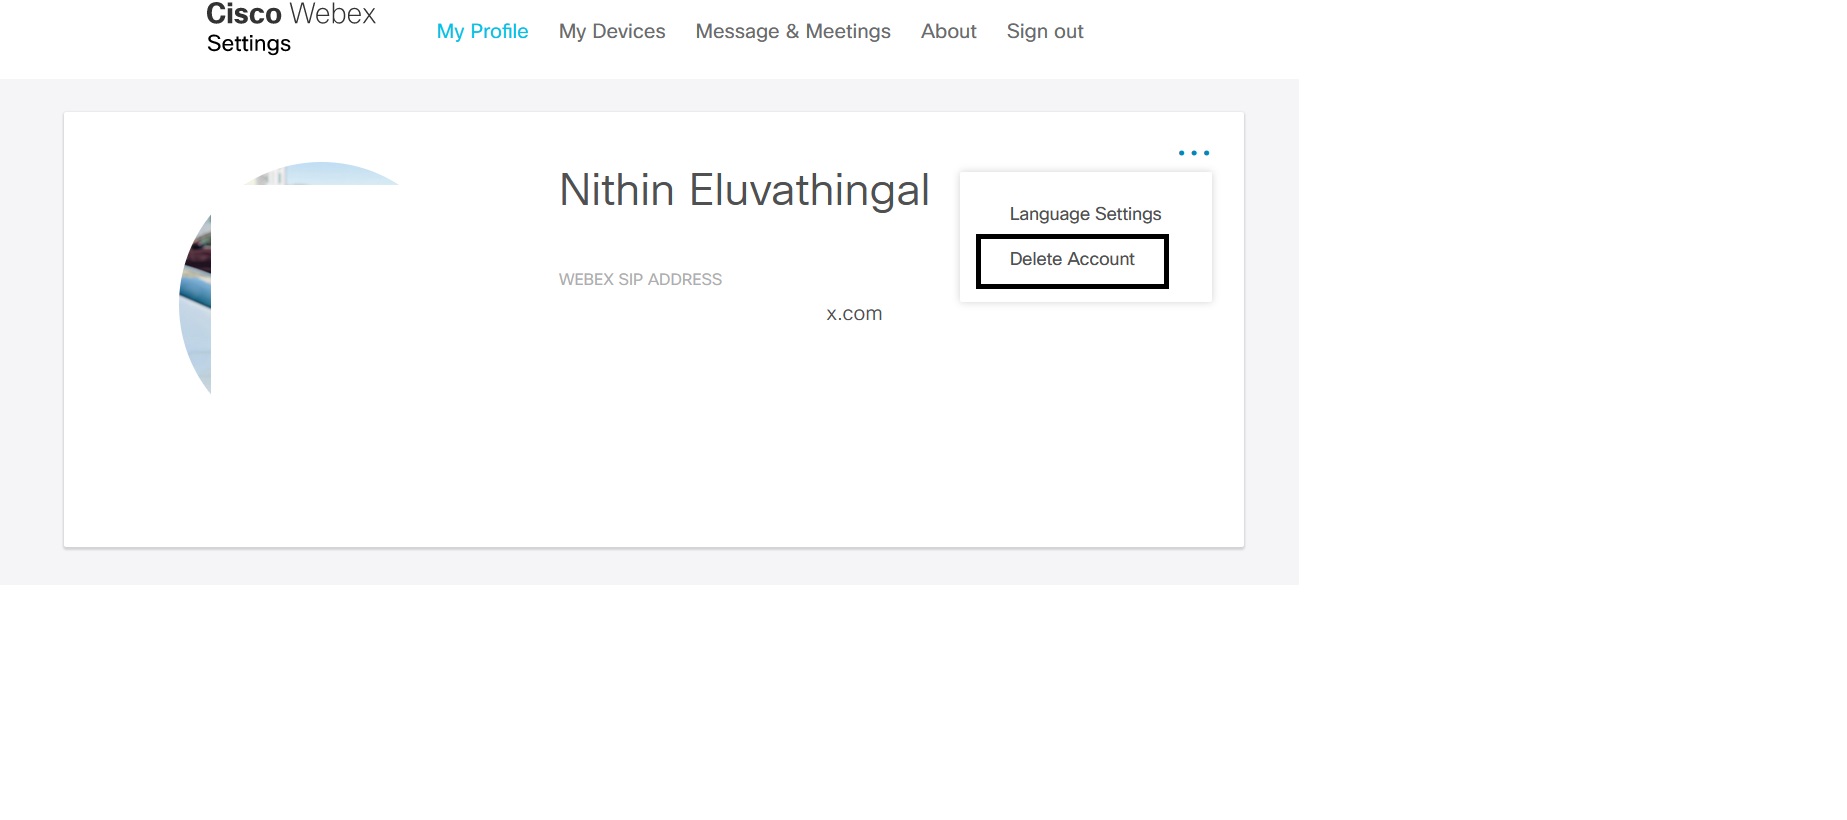Viewport: 1847px width, 820px height.
Task: Click the Settings subtitle under the logo
Action: [x=249, y=44]
